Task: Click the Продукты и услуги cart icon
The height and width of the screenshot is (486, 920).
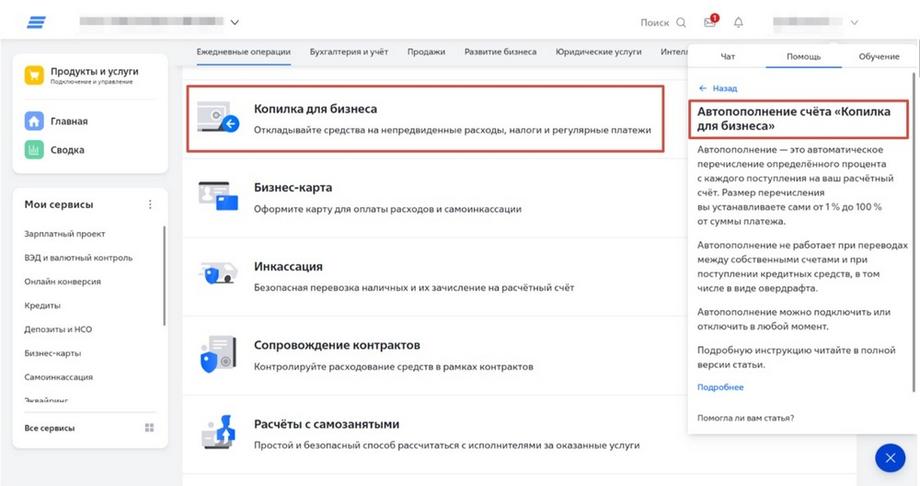Action: pos(35,75)
